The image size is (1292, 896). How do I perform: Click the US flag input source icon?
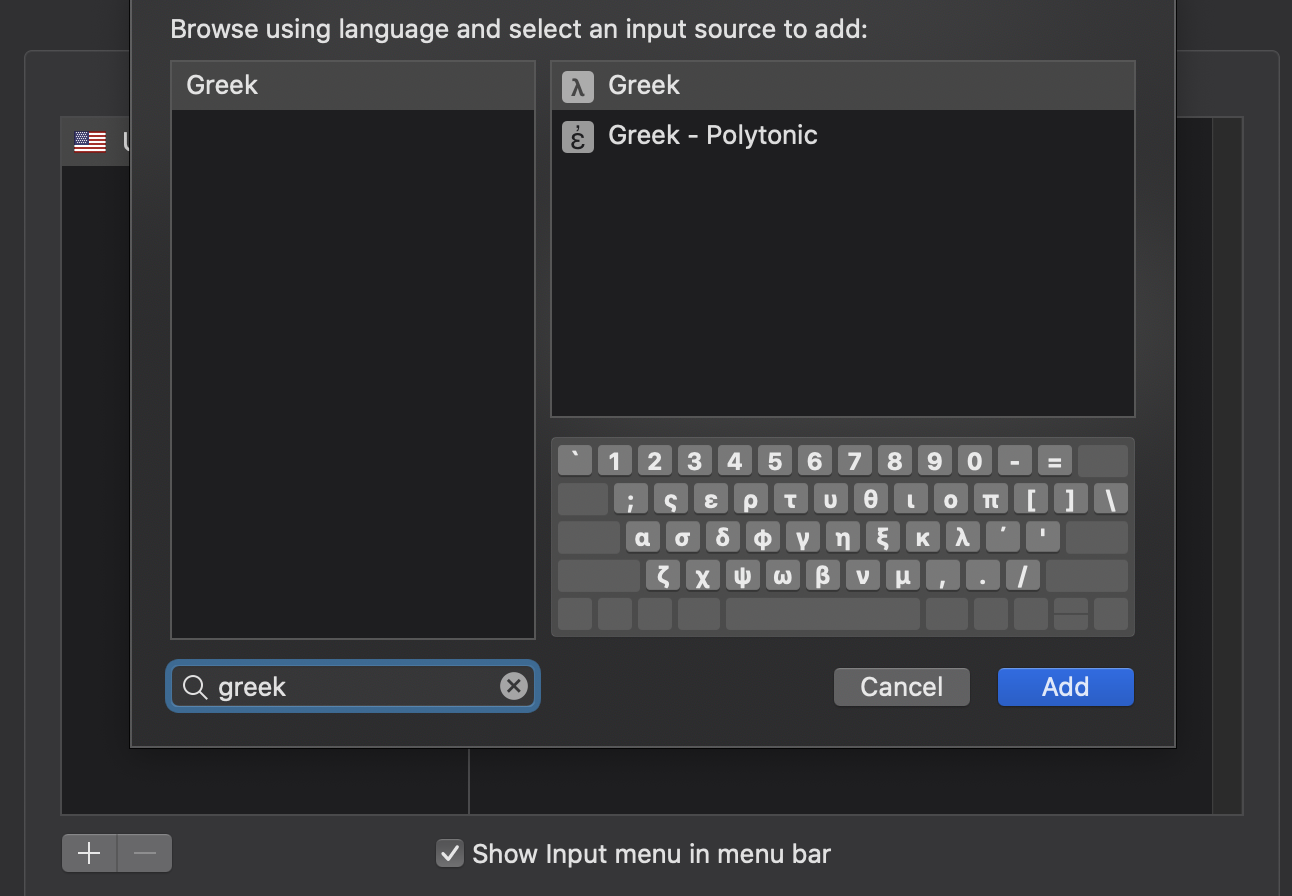tap(90, 142)
